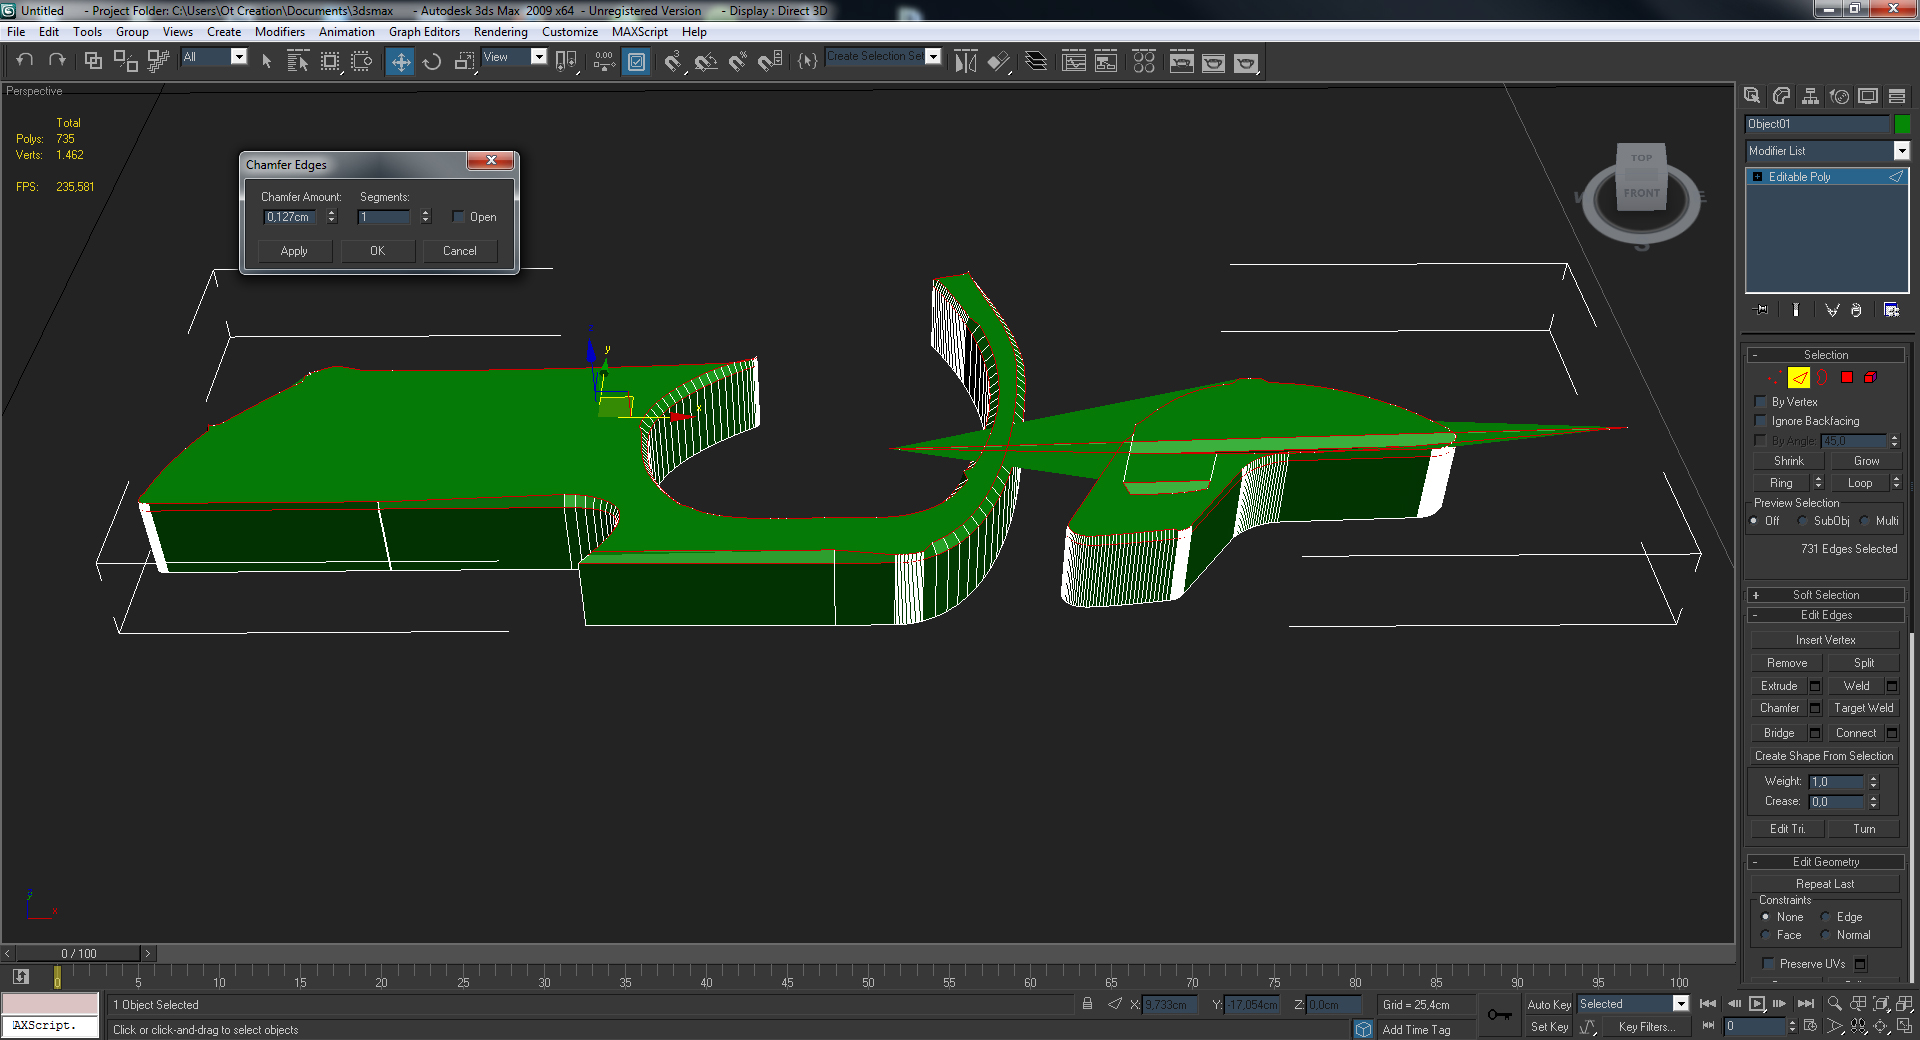Screen dimensions: 1920x1040
Task: Open the Display command panel tab
Action: click(1868, 96)
